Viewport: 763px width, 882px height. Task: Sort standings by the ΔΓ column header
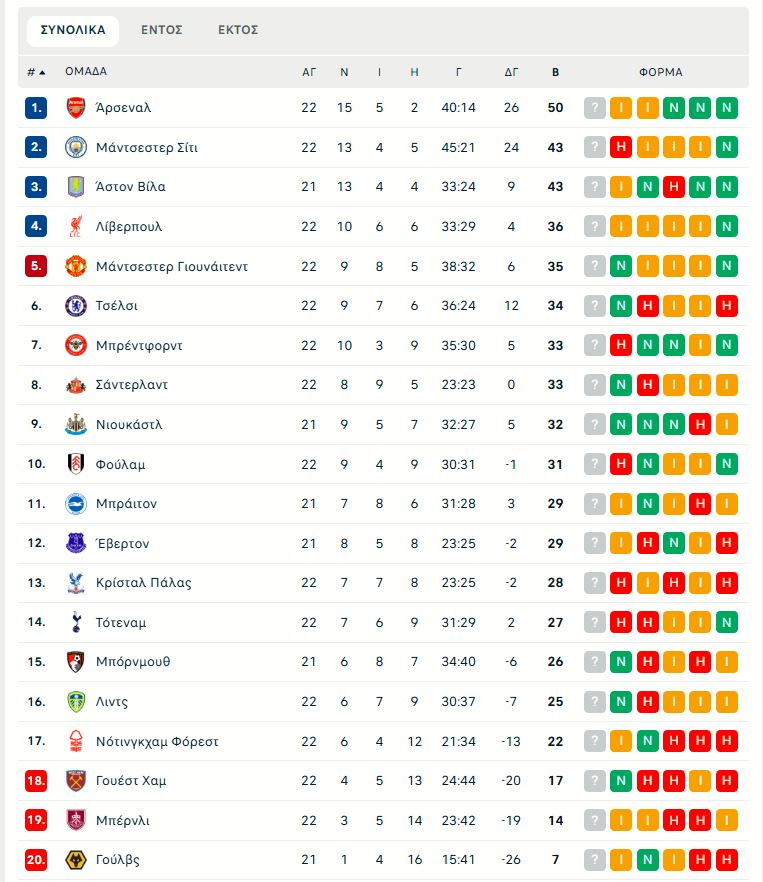coord(511,72)
